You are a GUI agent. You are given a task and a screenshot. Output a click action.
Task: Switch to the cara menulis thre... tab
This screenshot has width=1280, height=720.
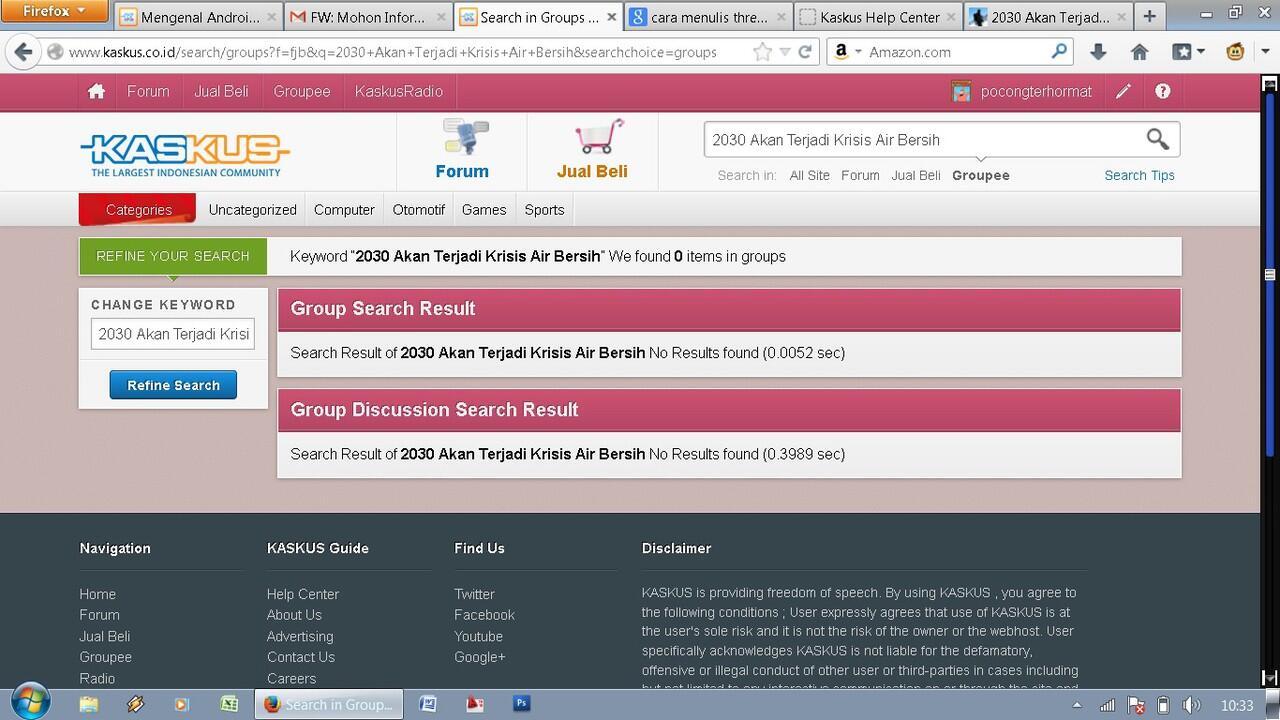pos(708,17)
